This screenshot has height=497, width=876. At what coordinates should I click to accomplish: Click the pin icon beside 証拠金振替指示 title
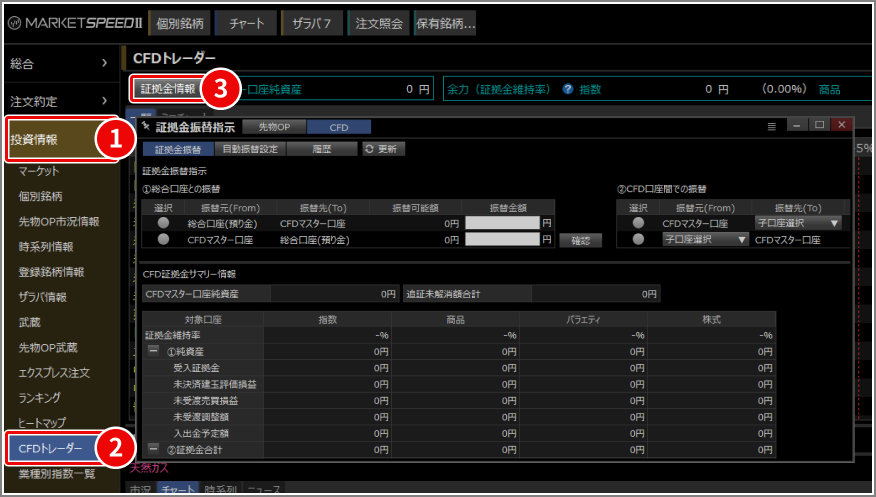coord(146,126)
